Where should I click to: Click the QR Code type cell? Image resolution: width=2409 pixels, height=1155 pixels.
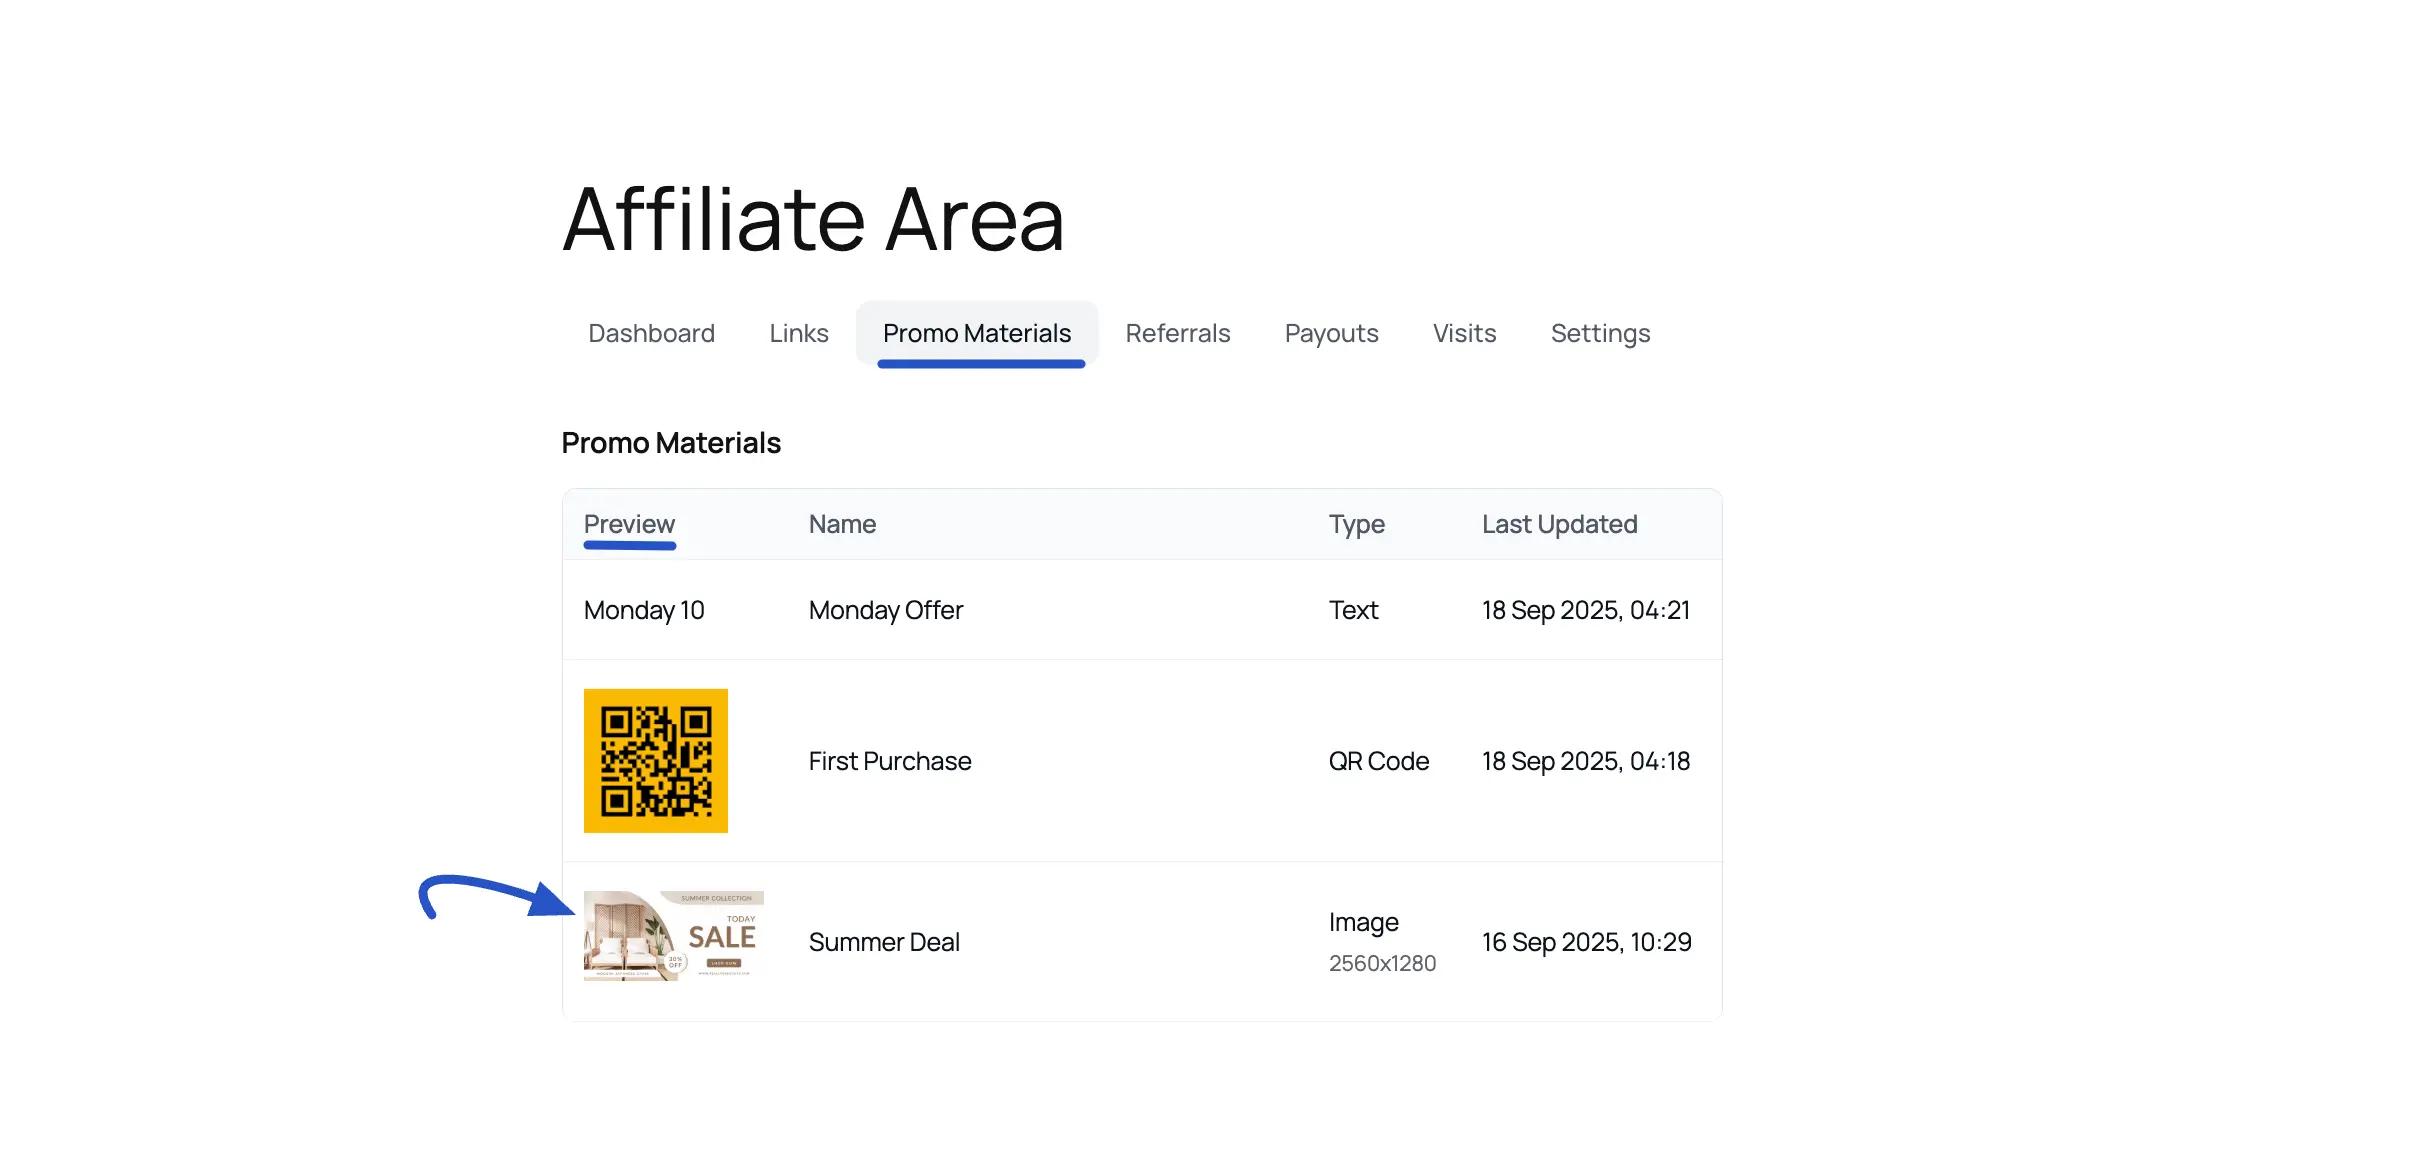tap(1378, 761)
